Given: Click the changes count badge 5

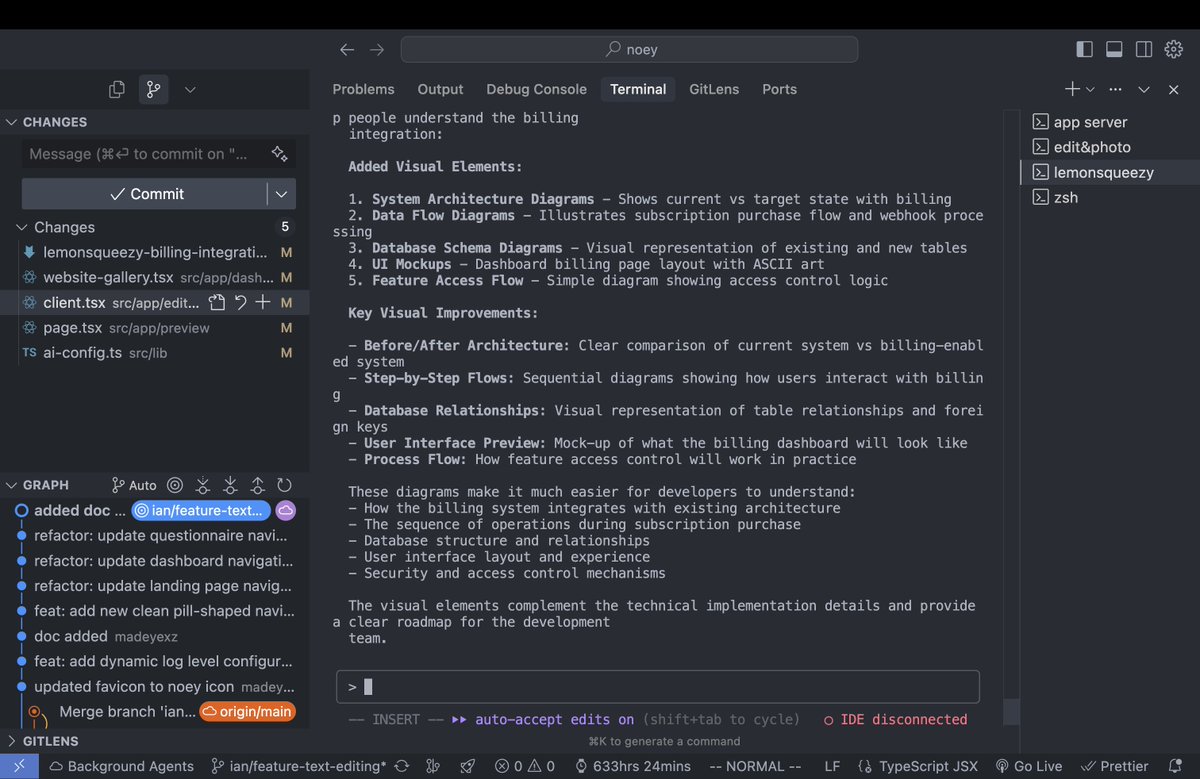Looking at the screenshot, I should click(285, 227).
